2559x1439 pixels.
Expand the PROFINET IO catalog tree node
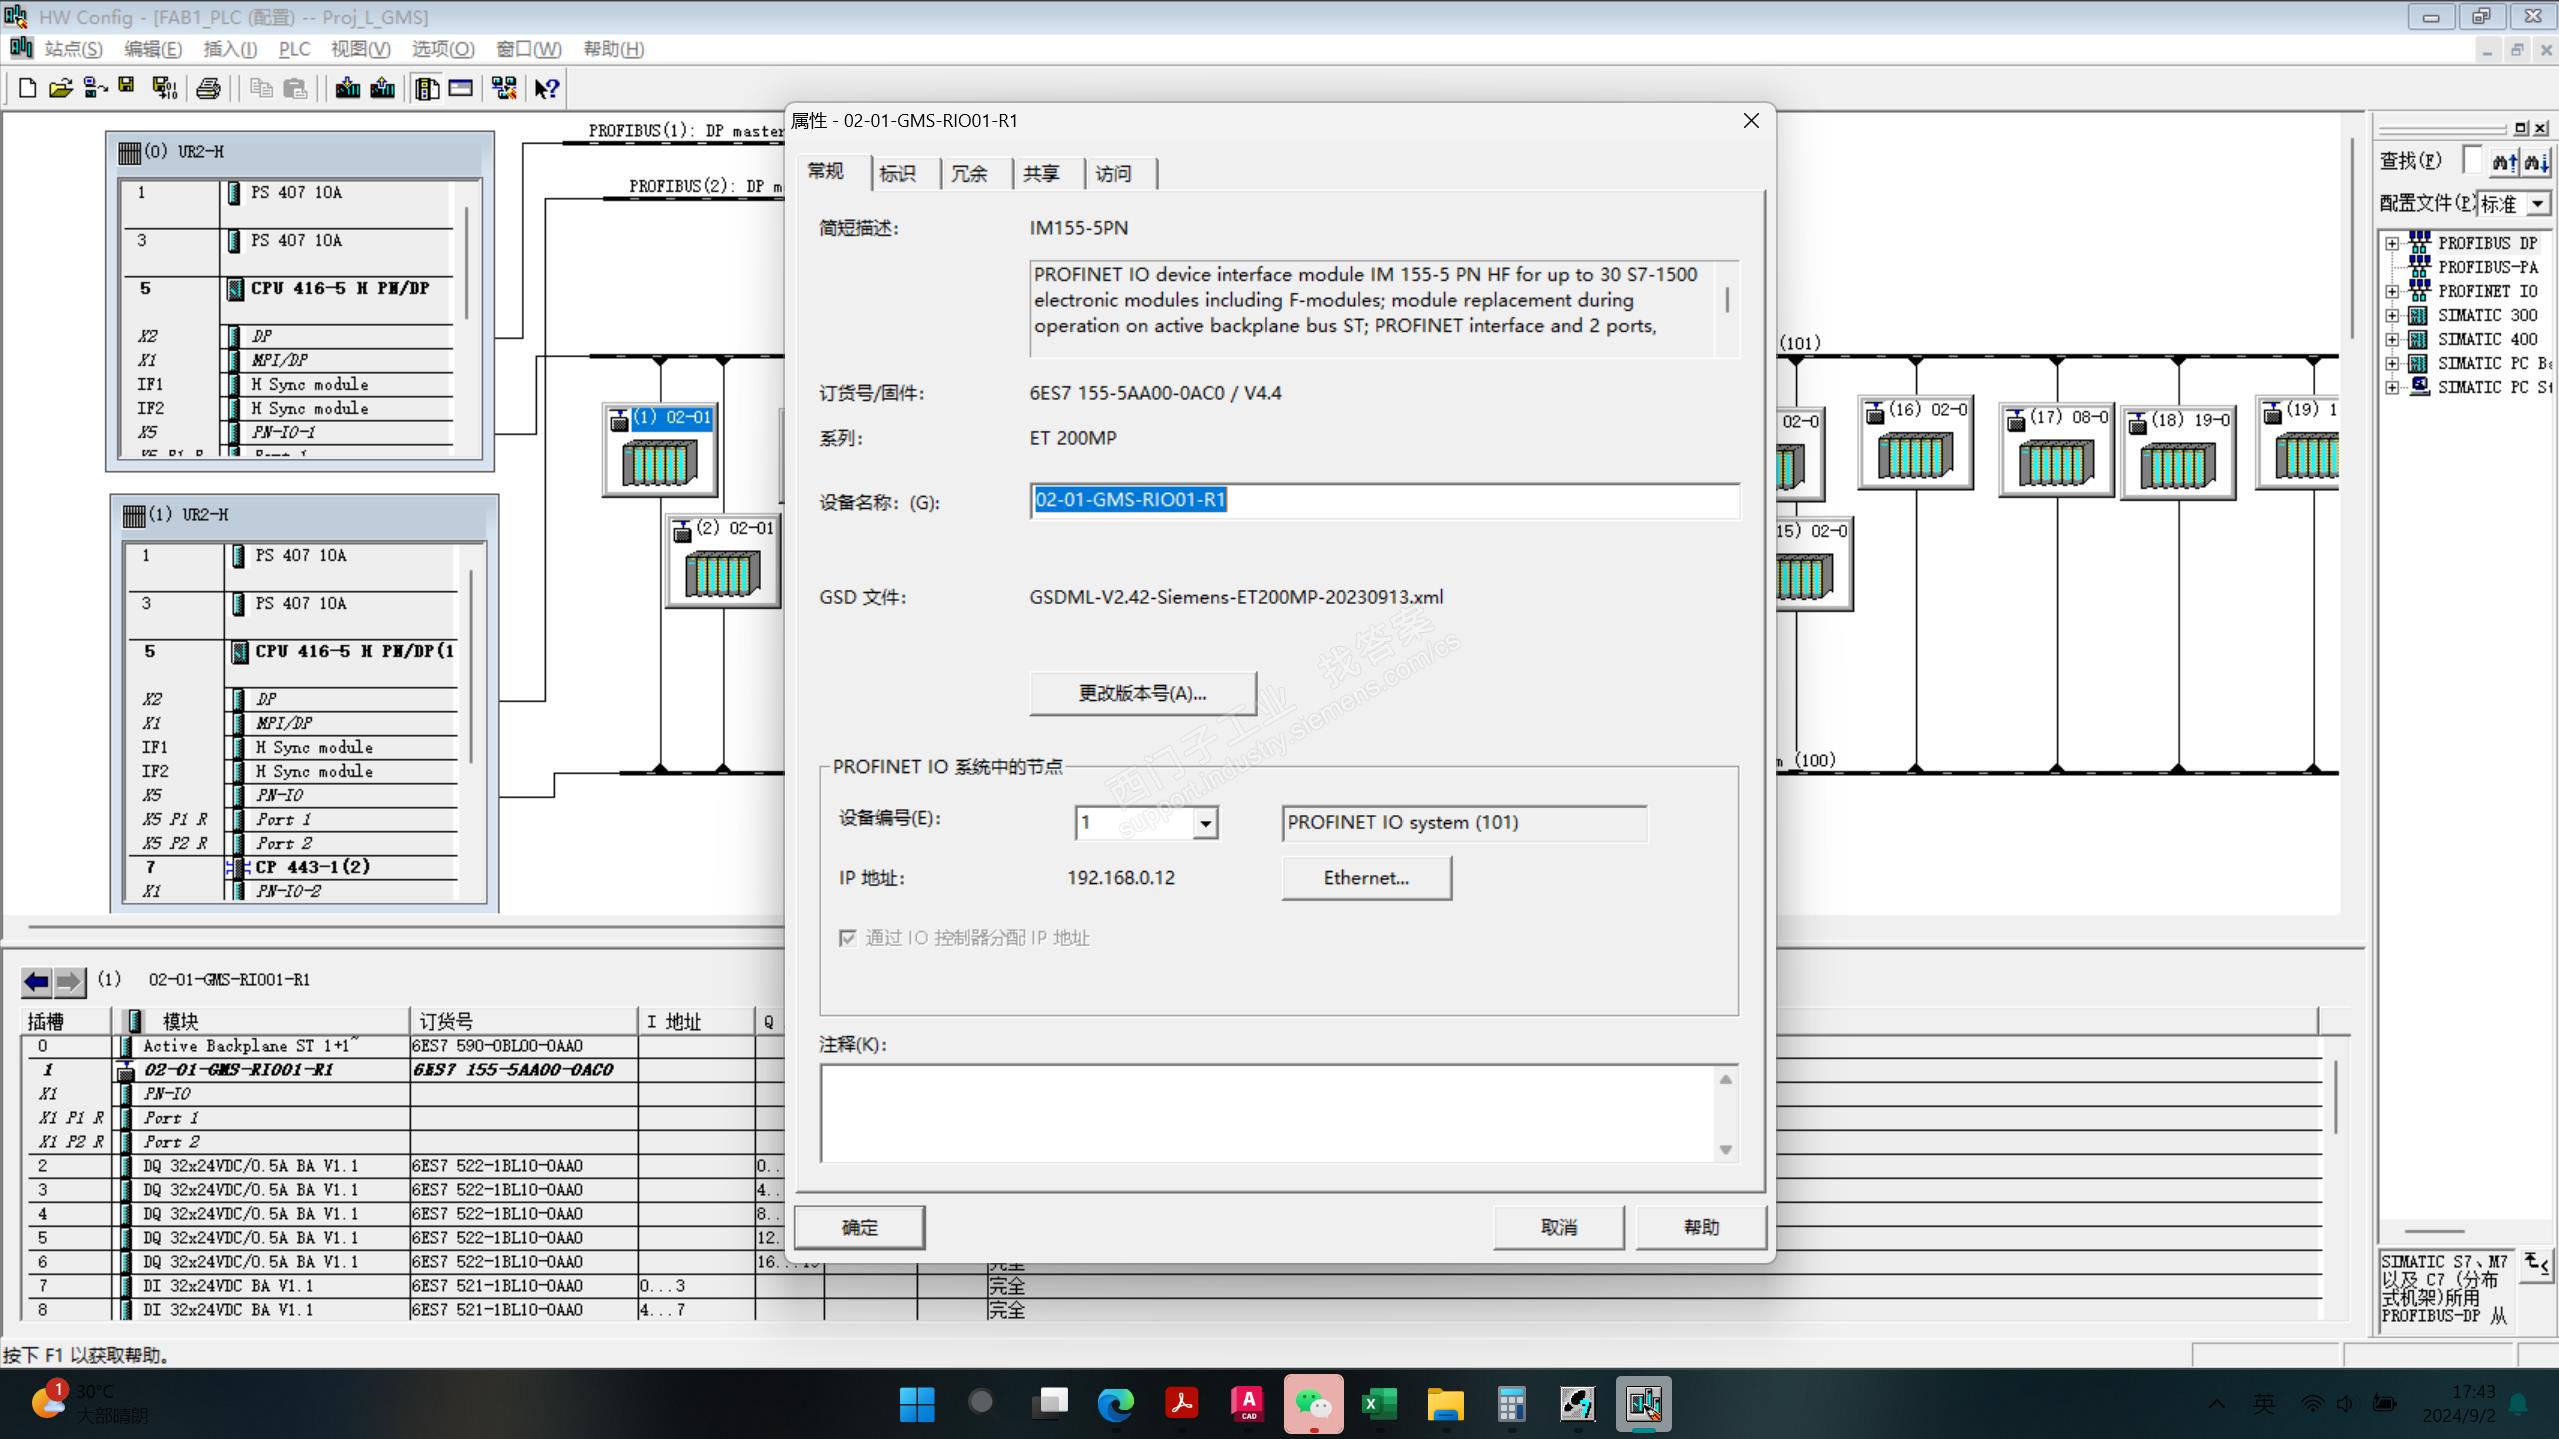click(2392, 291)
